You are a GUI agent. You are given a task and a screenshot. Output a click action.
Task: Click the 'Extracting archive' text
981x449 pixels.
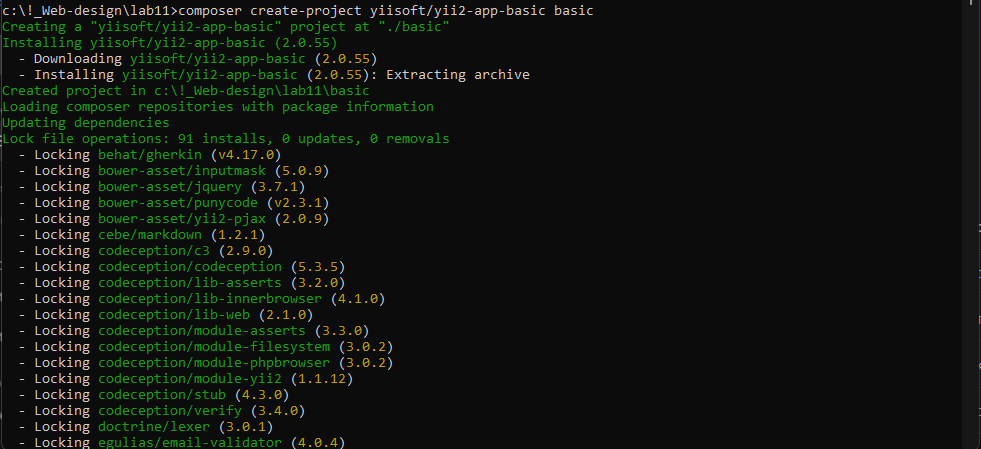pyautogui.click(x=458, y=75)
